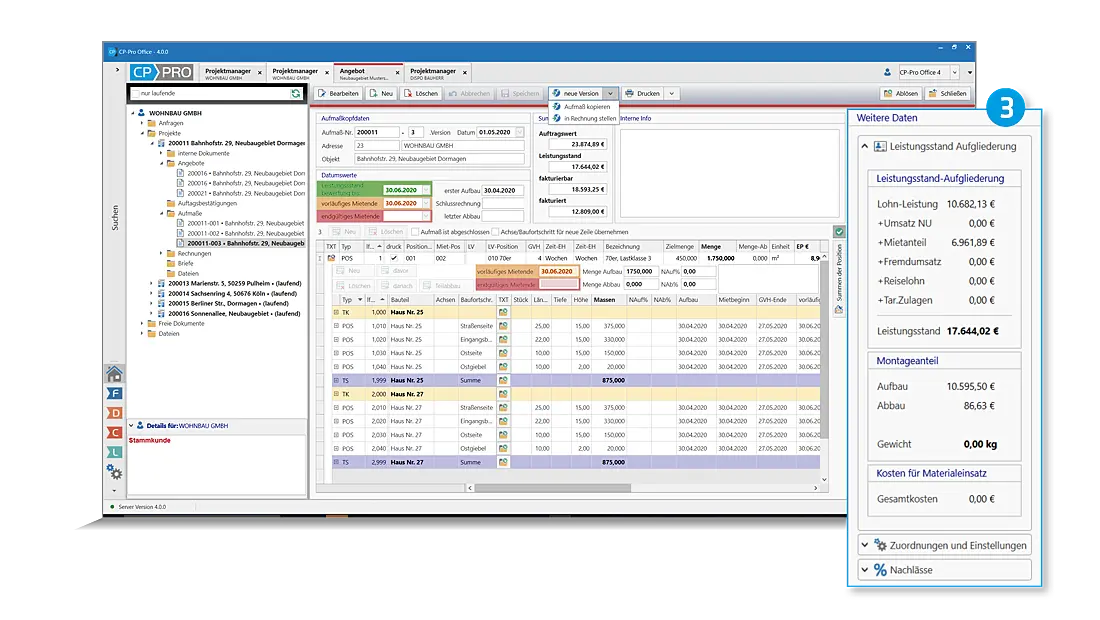The image size is (1100, 620).
Task: Open the red C module icon
Action: tap(114, 433)
